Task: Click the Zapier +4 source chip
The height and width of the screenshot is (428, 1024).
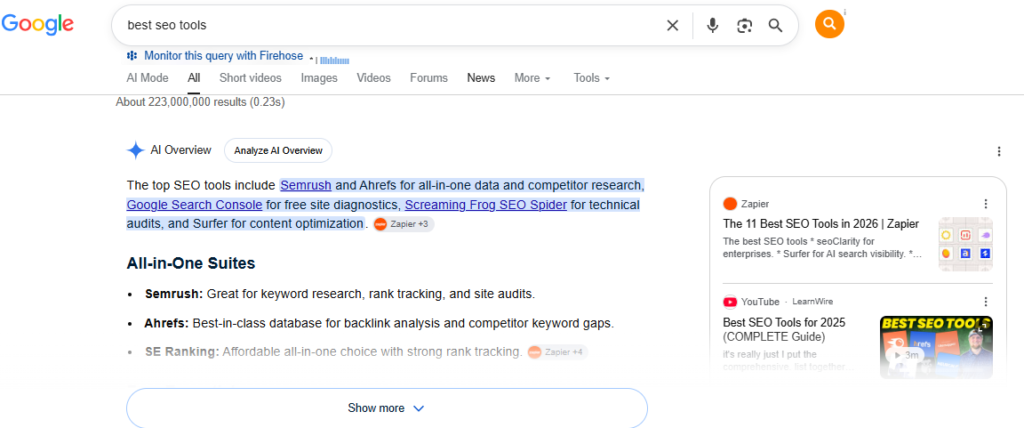Action: coord(558,352)
